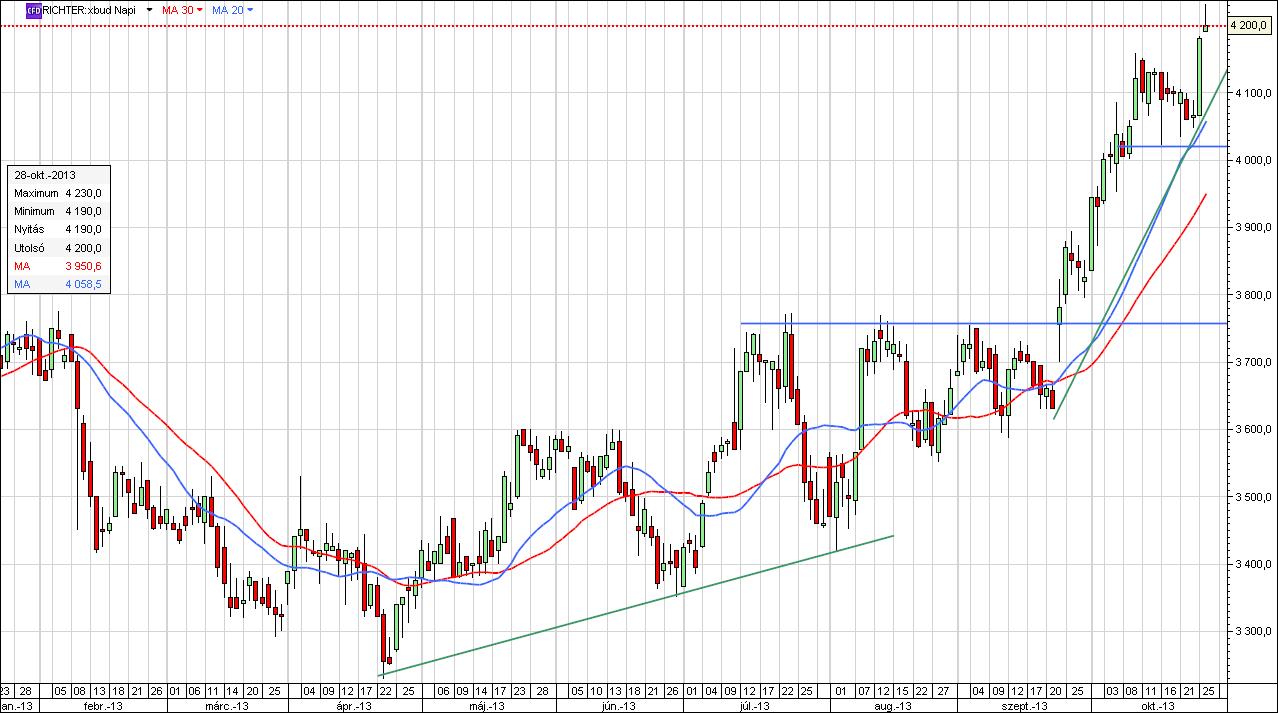
Task: Click the okt.-13 month label
Action: (1158, 705)
